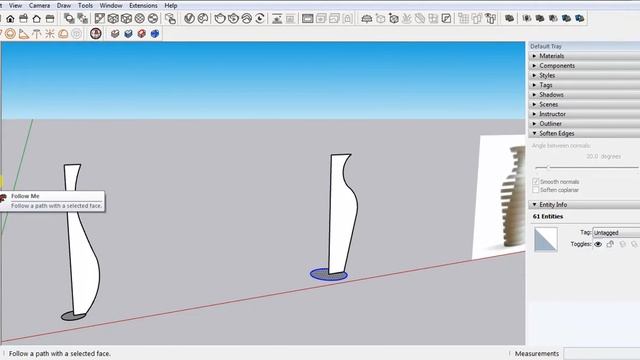The width and height of the screenshot is (640, 360).
Task: Open the Tools menu
Action: (85, 6)
